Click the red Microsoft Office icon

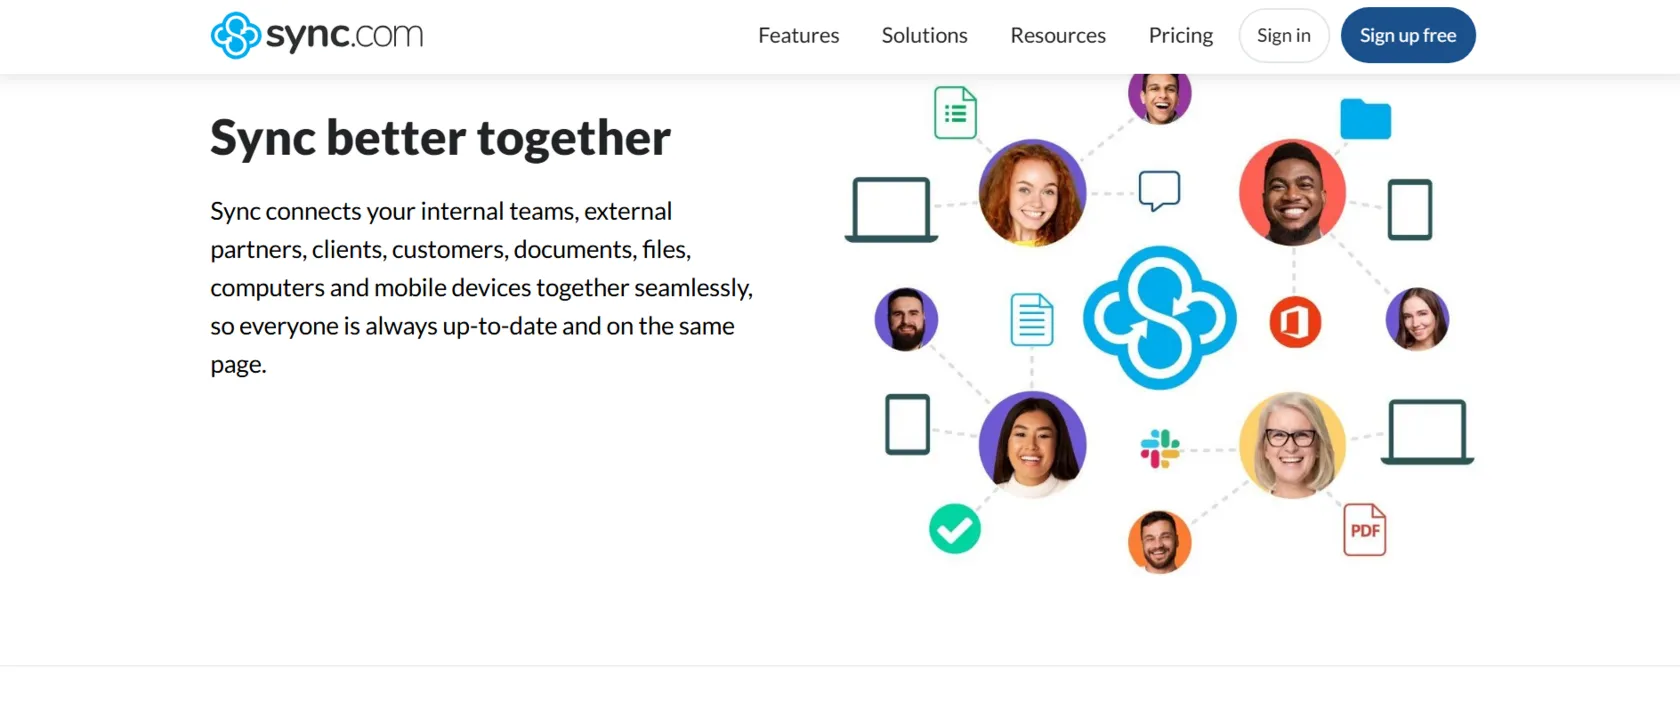click(x=1295, y=322)
